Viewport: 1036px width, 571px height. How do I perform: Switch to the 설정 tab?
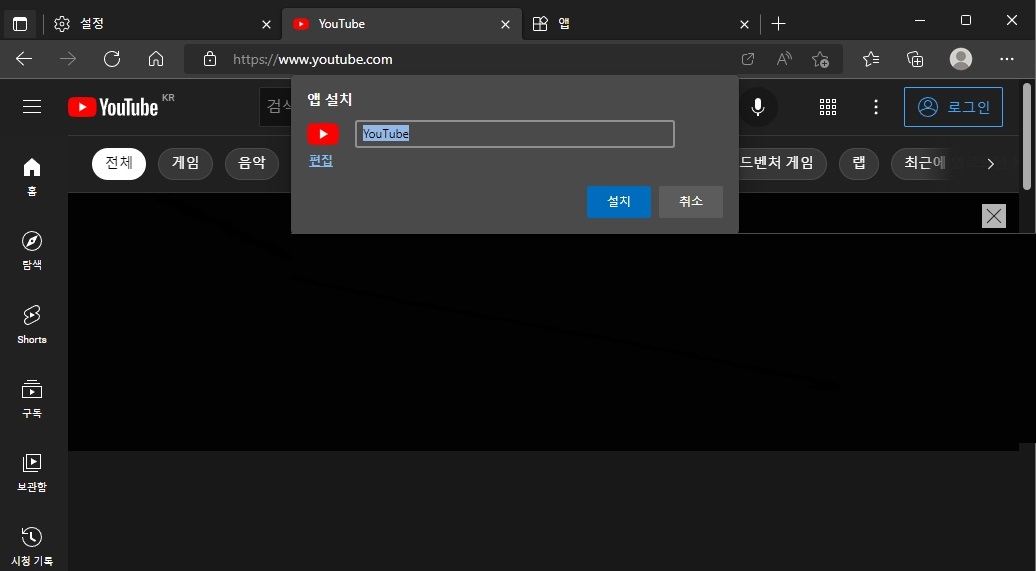coord(163,24)
